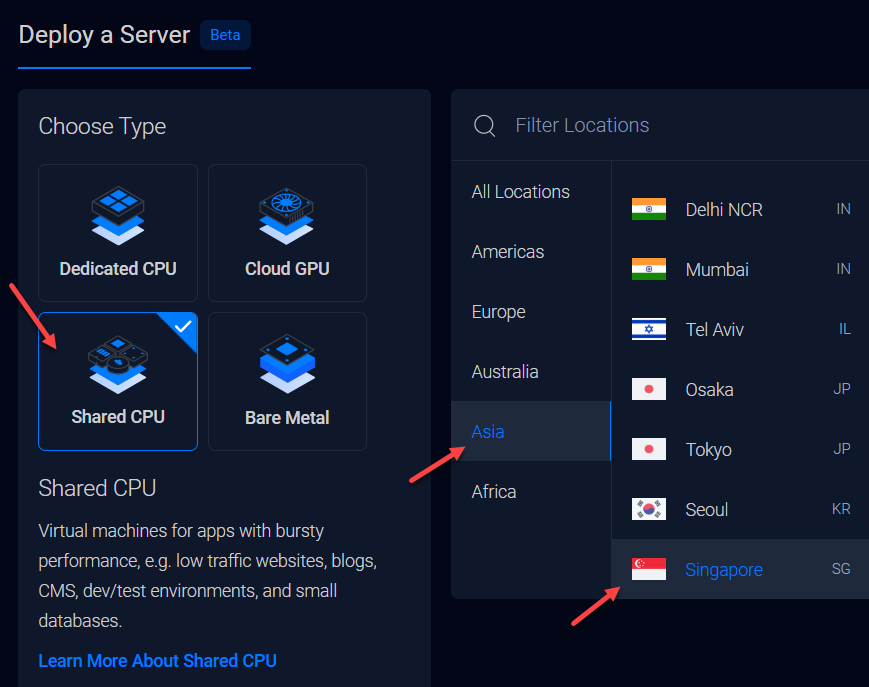
Task: Click the South Korea flag beside Seoul
Action: 648,509
